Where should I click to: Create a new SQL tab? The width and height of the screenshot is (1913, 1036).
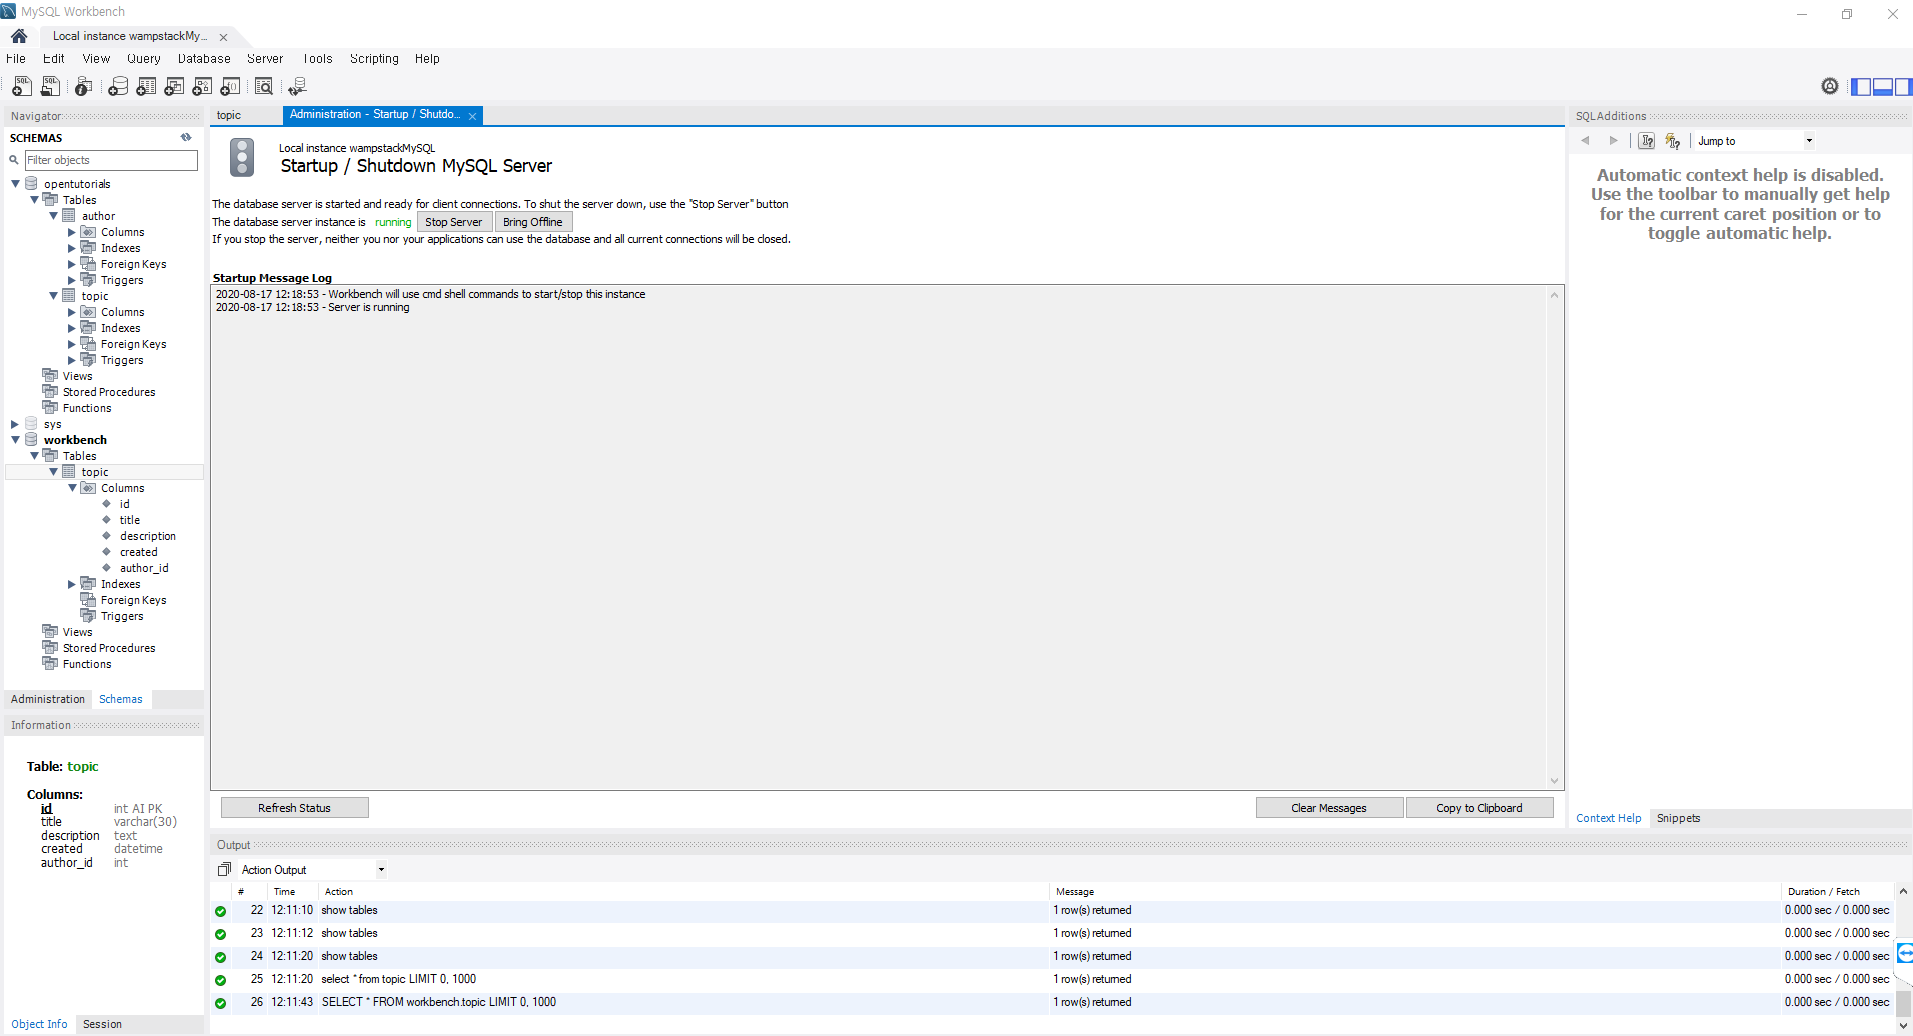[x=21, y=87]
